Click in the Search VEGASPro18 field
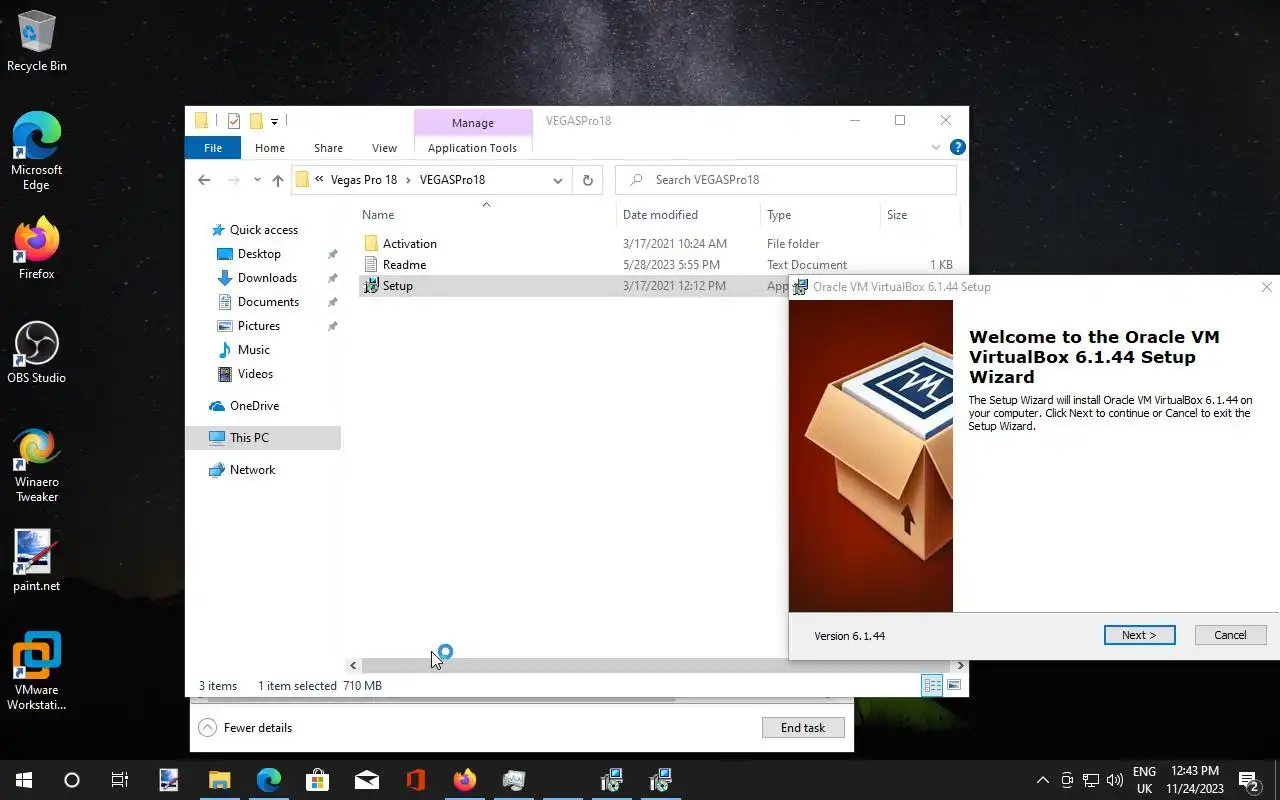 [x=786, y=180]
